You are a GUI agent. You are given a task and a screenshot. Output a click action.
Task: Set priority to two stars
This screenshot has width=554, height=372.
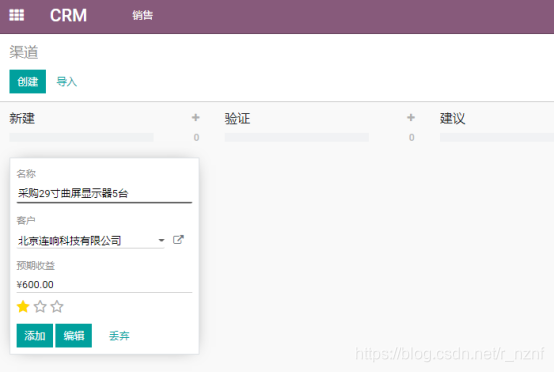pyautogui.click(x=40, y=307)
